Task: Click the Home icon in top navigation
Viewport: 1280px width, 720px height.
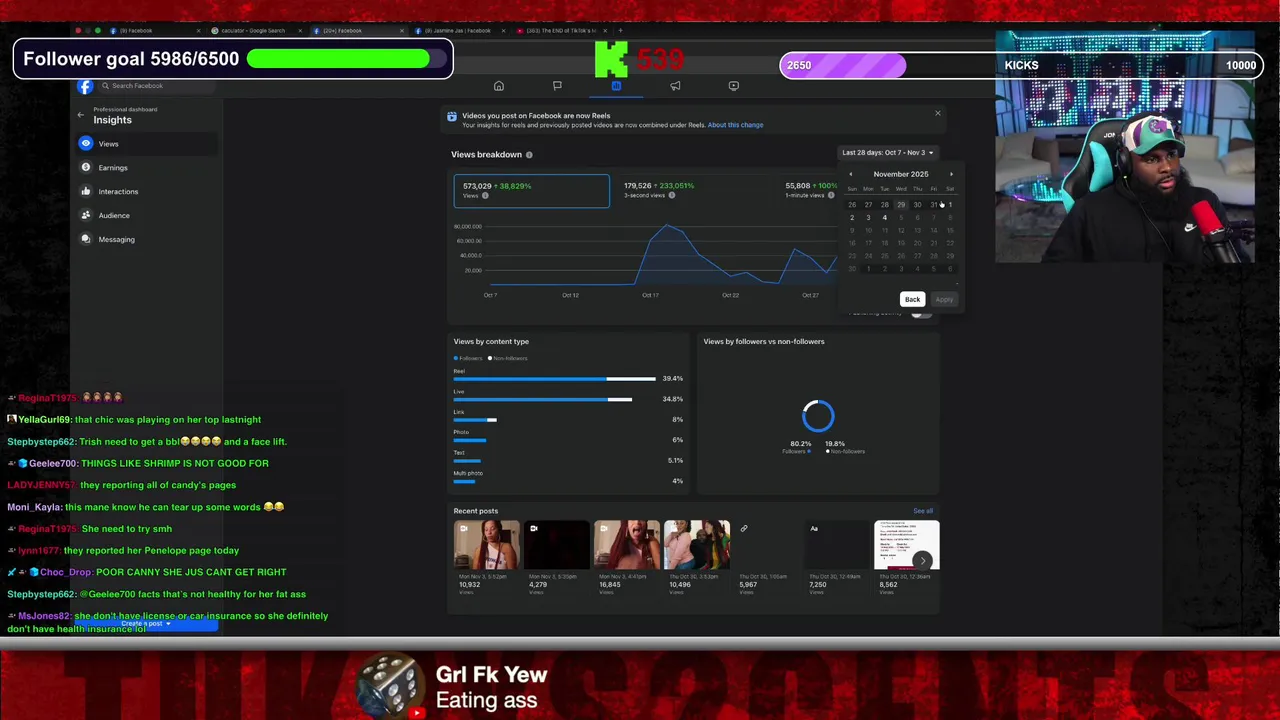Action: 499,86
